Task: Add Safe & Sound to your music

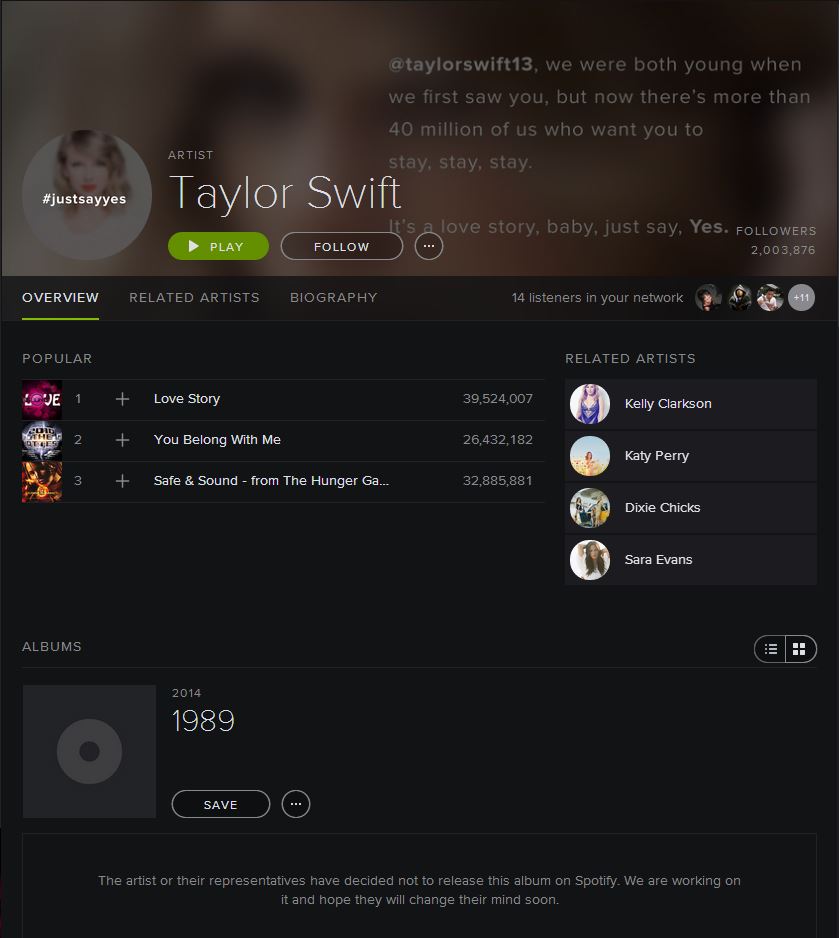Action: pyautogui.click(x=122, y=481)
